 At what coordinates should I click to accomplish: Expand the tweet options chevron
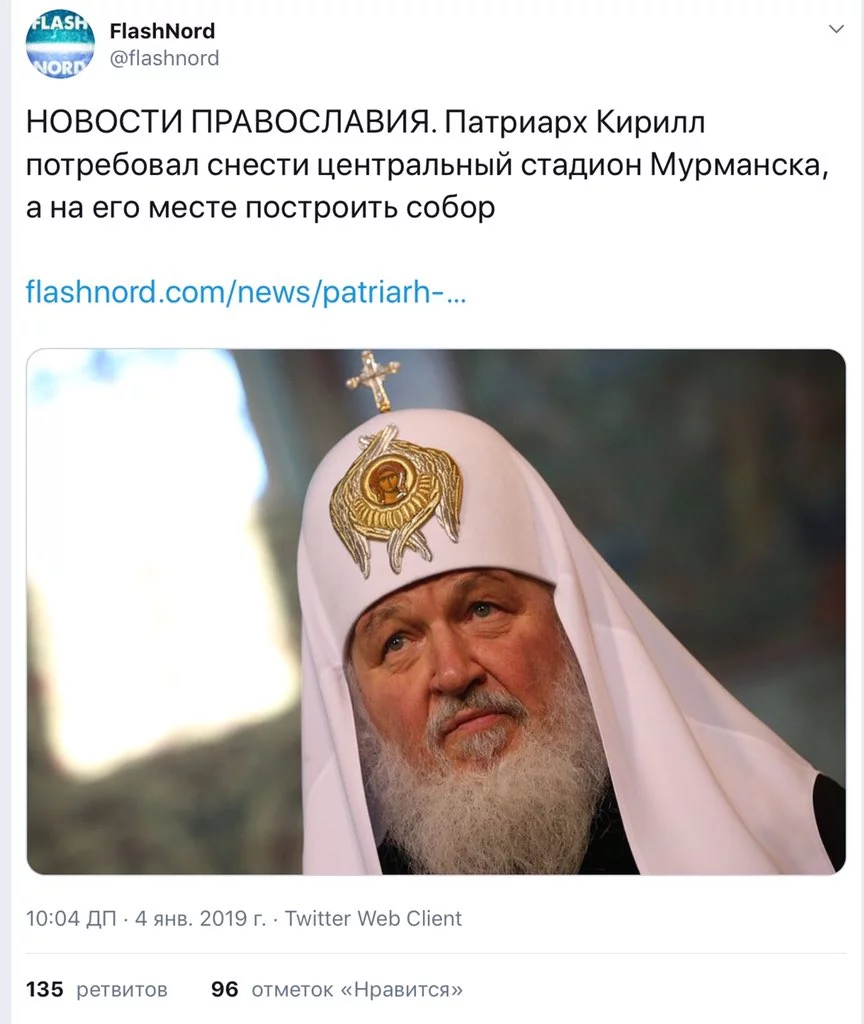tap(836, 29)
